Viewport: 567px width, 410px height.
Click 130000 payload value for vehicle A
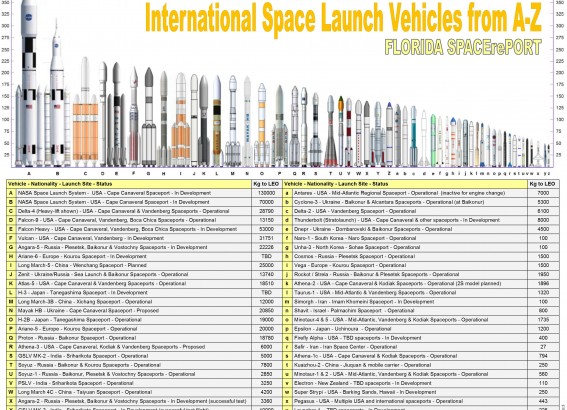click(x=267, y=193)
